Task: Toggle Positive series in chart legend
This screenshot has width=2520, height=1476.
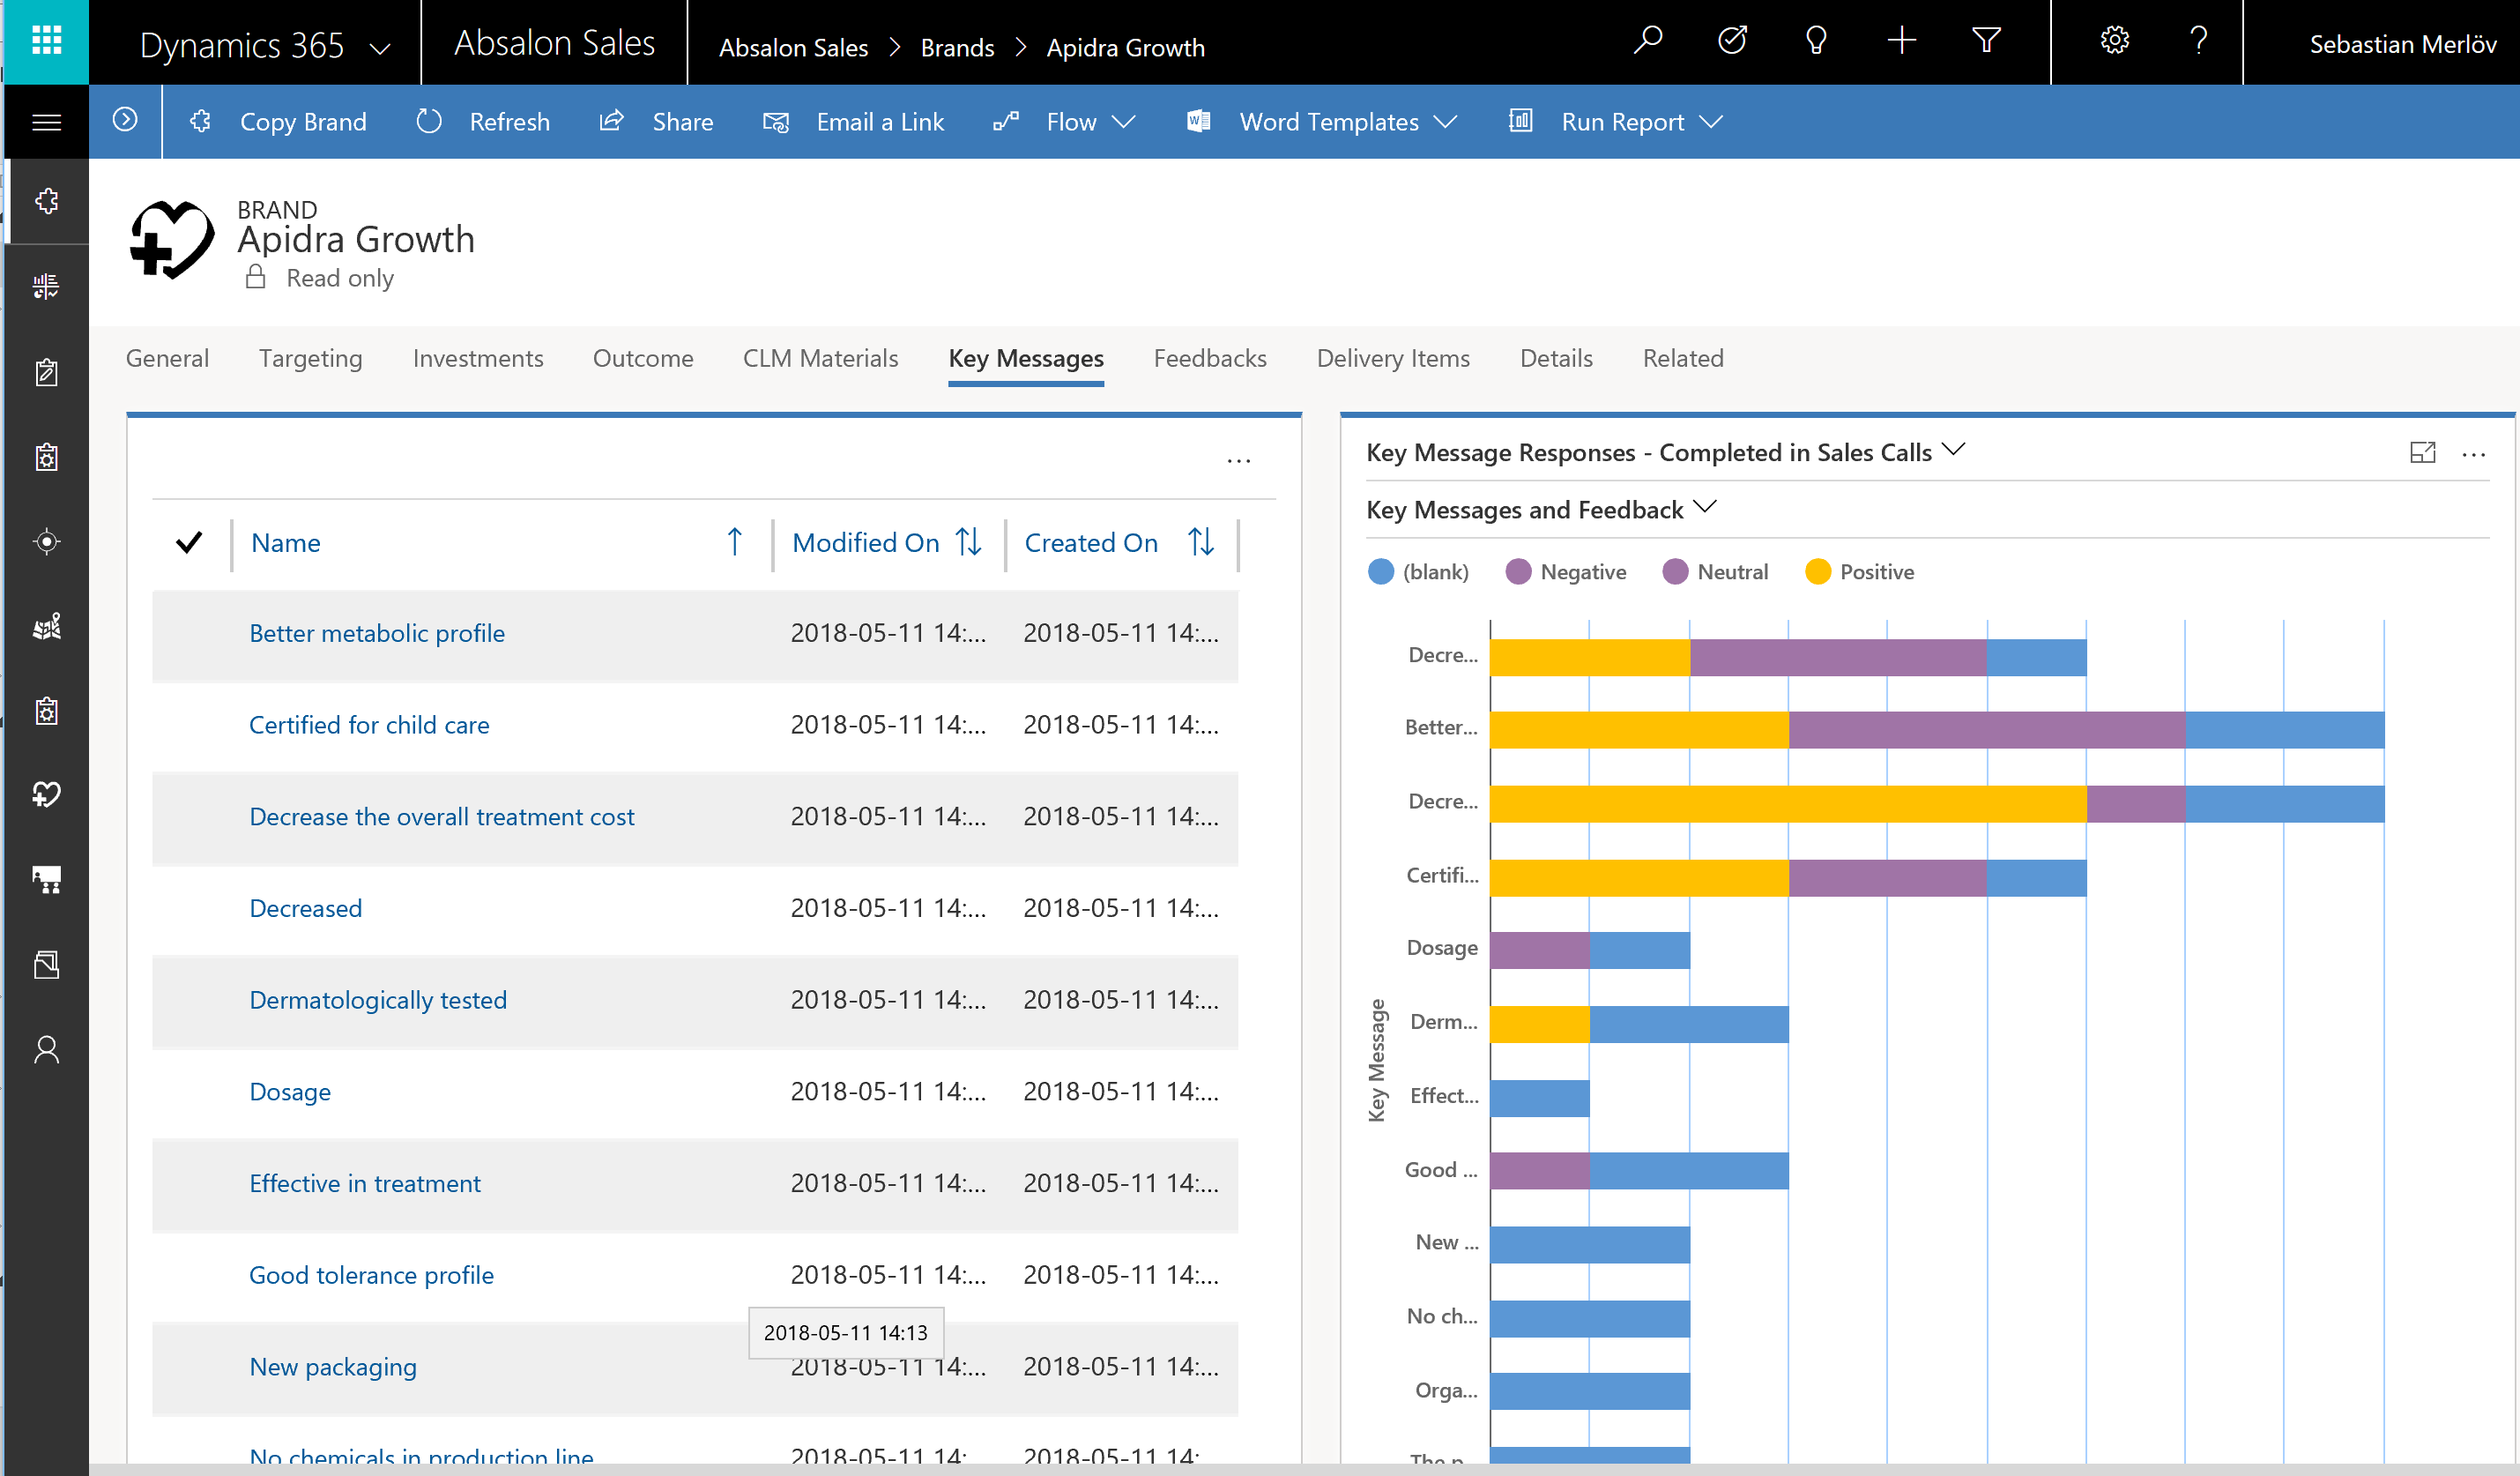Action: coord(1860,572)
